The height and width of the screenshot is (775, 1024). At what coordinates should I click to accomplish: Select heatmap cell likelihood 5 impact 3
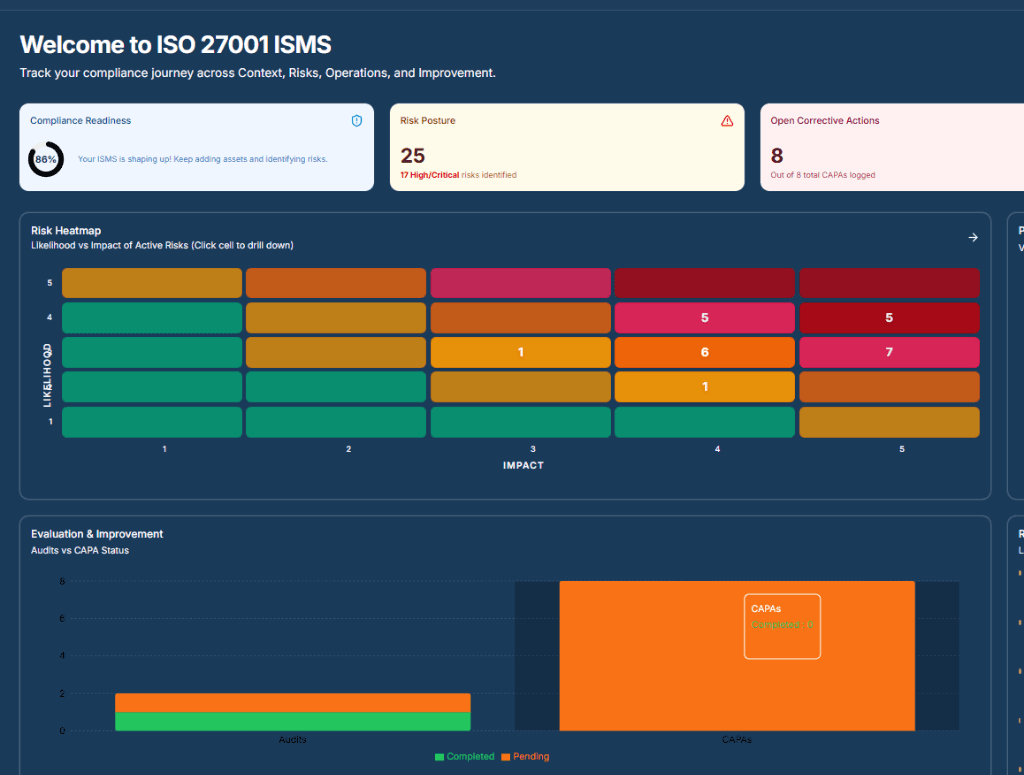click(x=520, y=283)
